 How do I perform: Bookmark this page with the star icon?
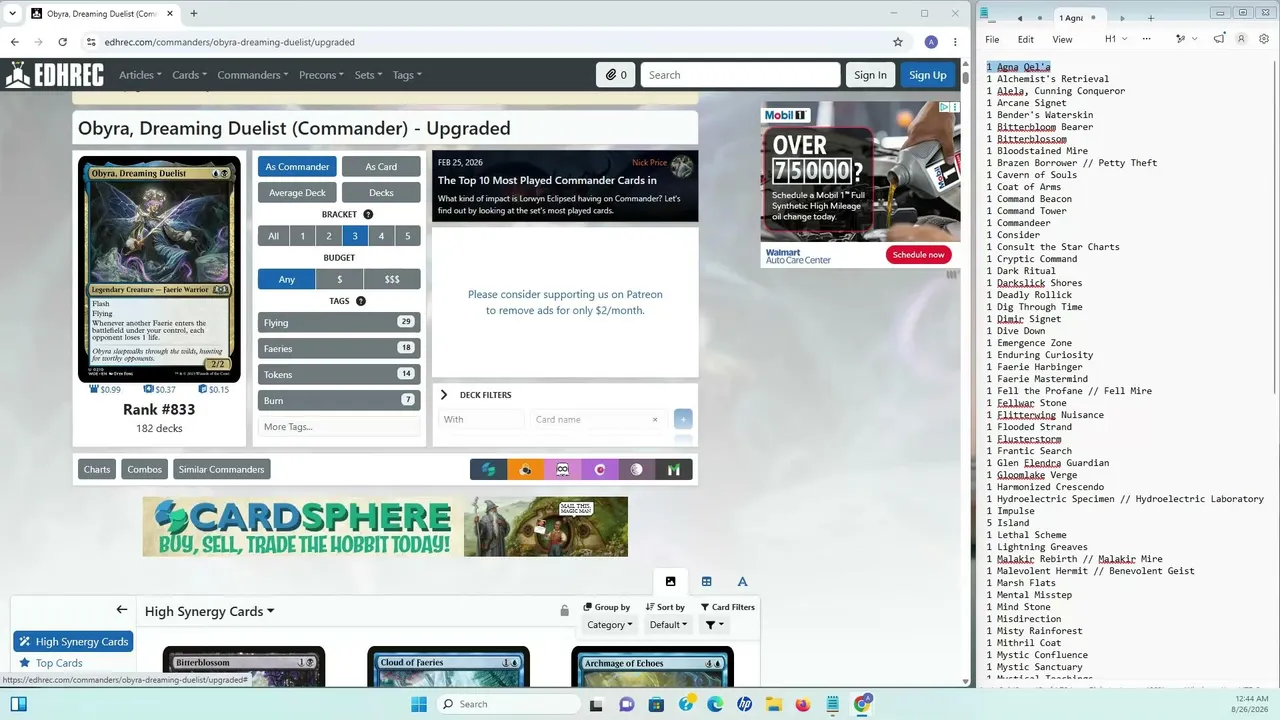(x=898, y=42)
